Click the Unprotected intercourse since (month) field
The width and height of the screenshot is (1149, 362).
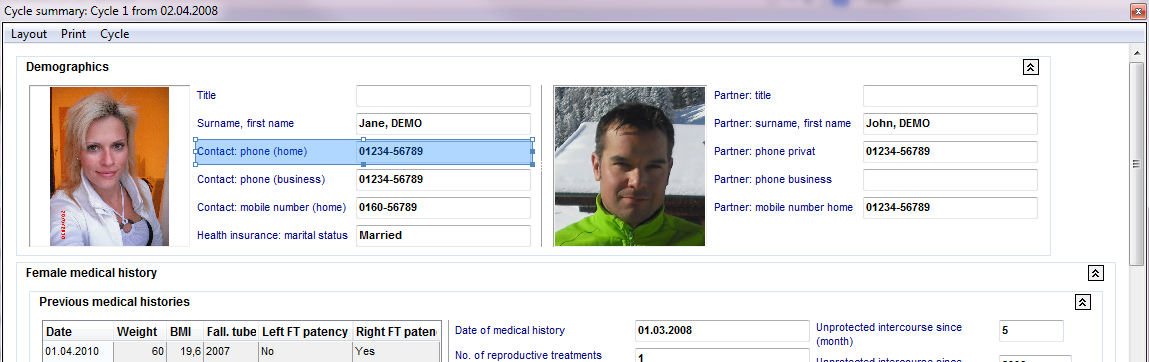1031,330
